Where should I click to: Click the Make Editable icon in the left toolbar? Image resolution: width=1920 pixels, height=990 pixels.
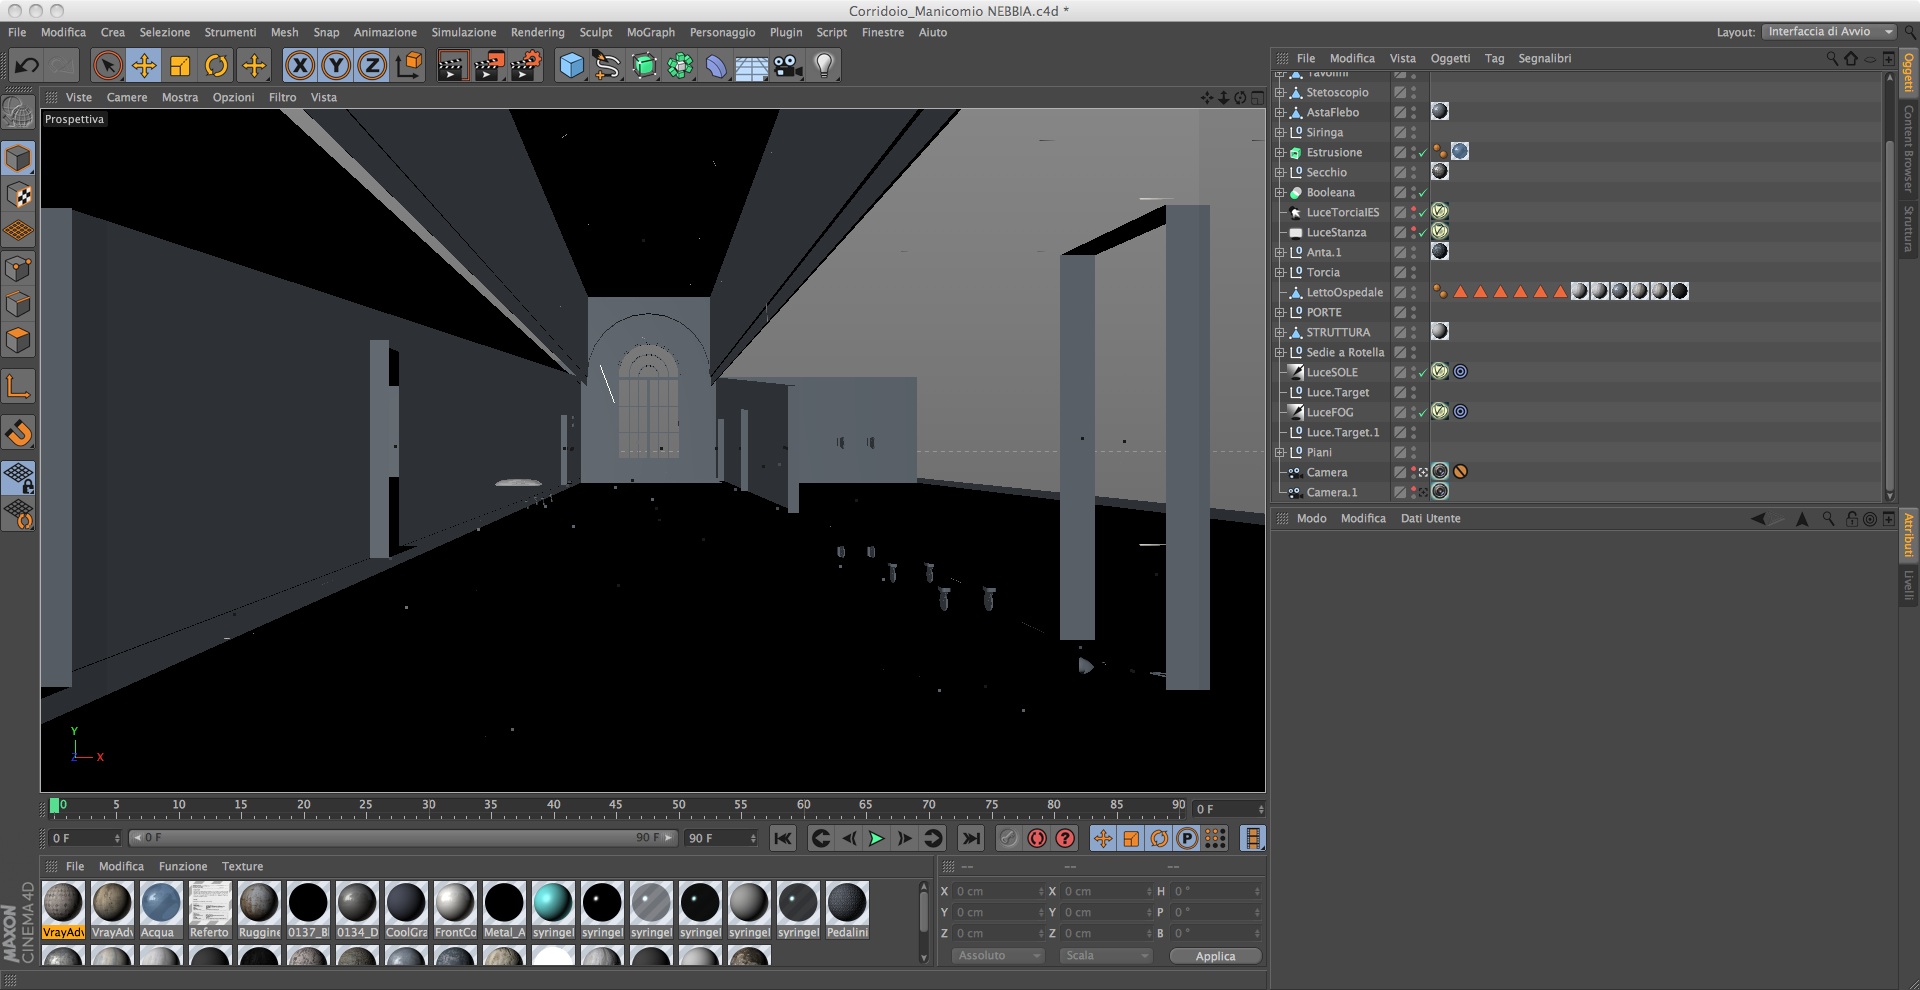pos(18,112)
